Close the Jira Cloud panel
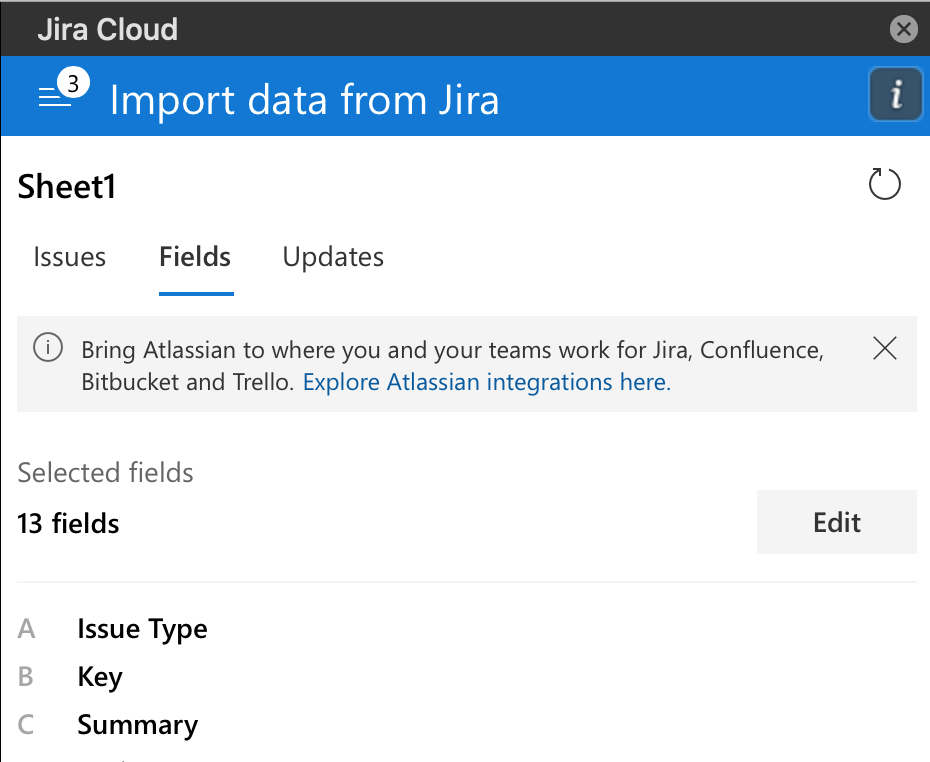This screenshot has width=930, height=762. (x=903, y=29)
